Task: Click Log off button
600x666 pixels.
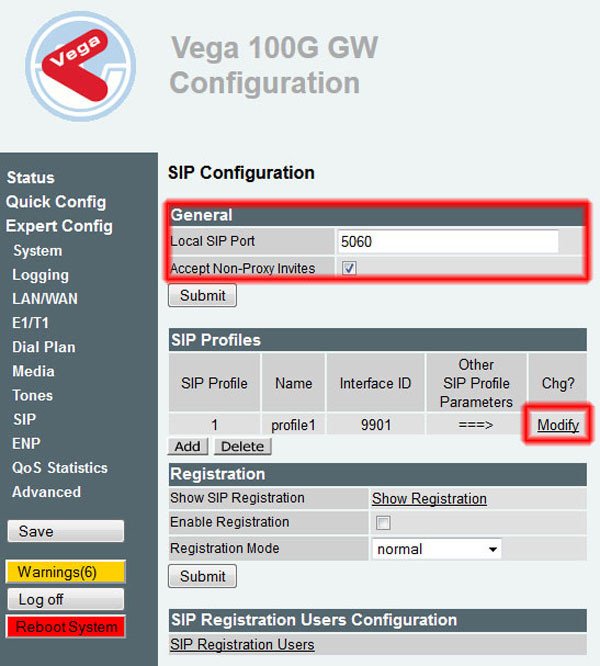Action: [66, 599]
